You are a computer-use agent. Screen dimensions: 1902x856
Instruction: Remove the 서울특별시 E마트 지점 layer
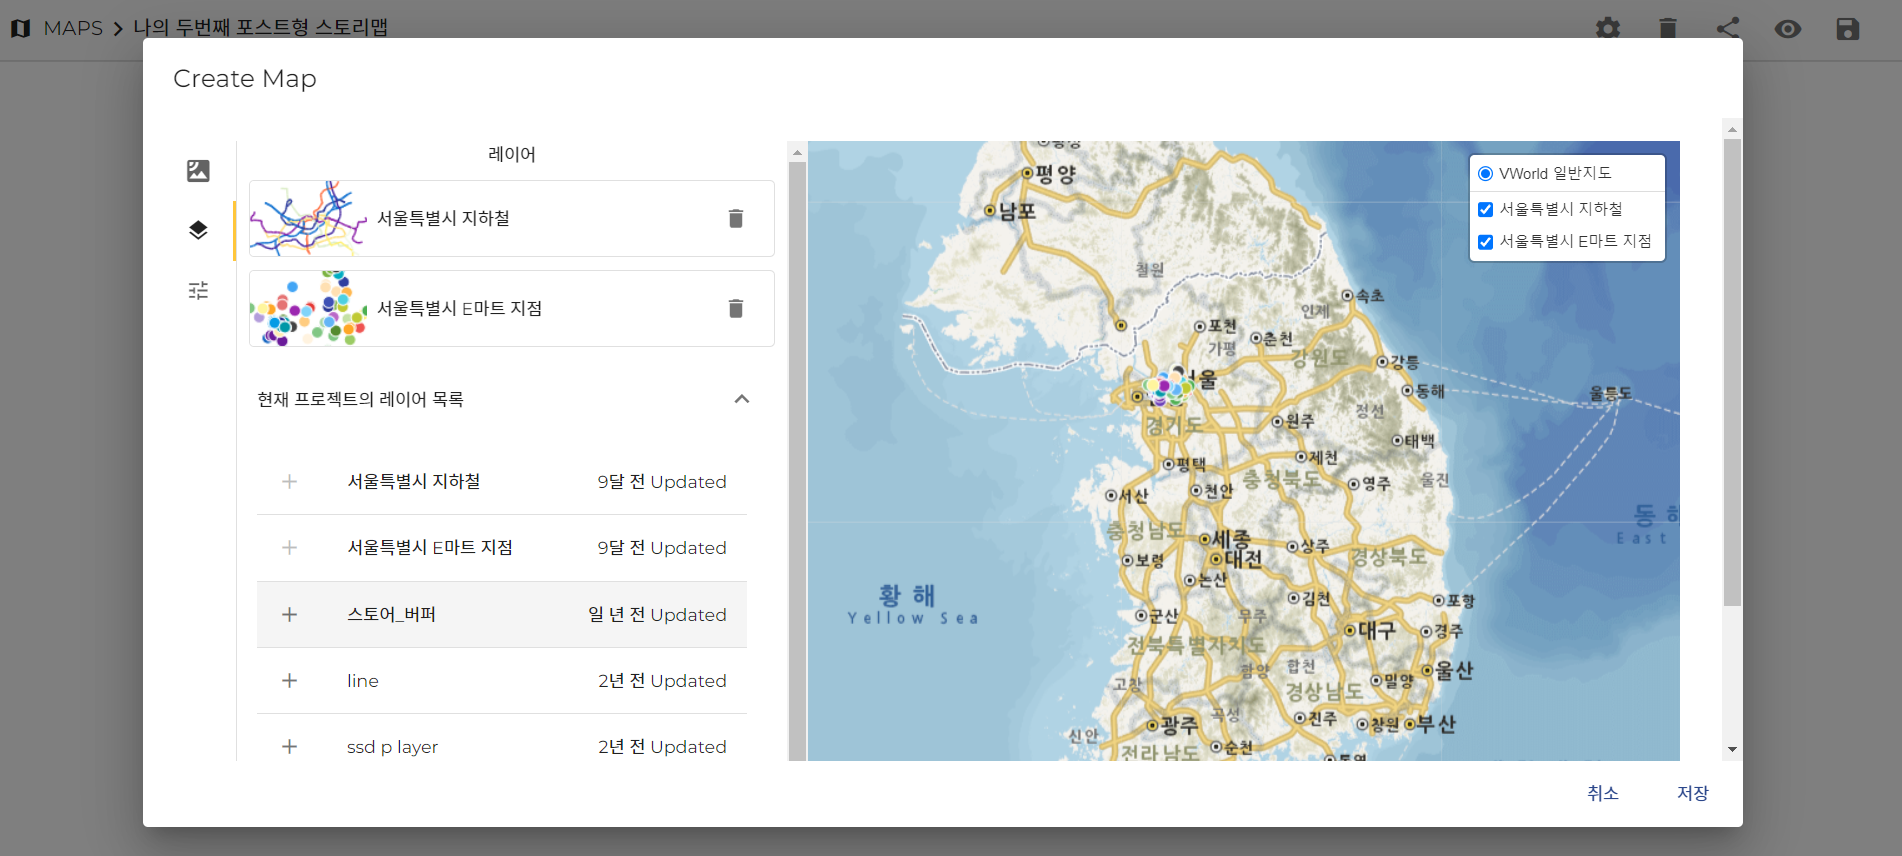pos(735,308)
